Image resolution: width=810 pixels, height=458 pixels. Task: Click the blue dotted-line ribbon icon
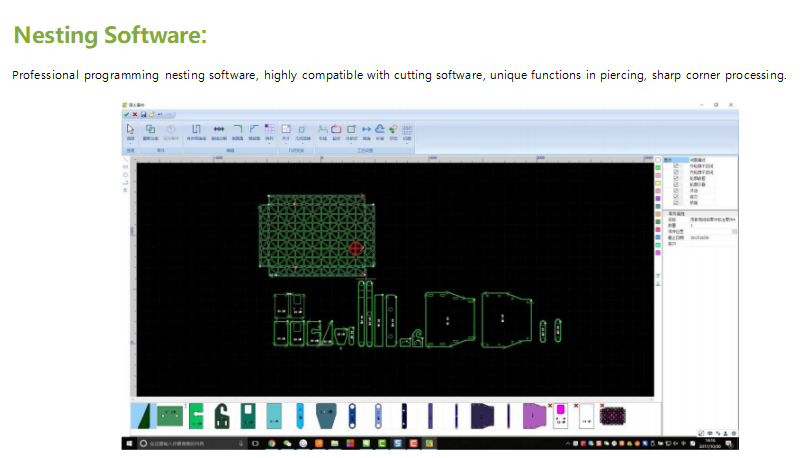[x=218, y=129]
